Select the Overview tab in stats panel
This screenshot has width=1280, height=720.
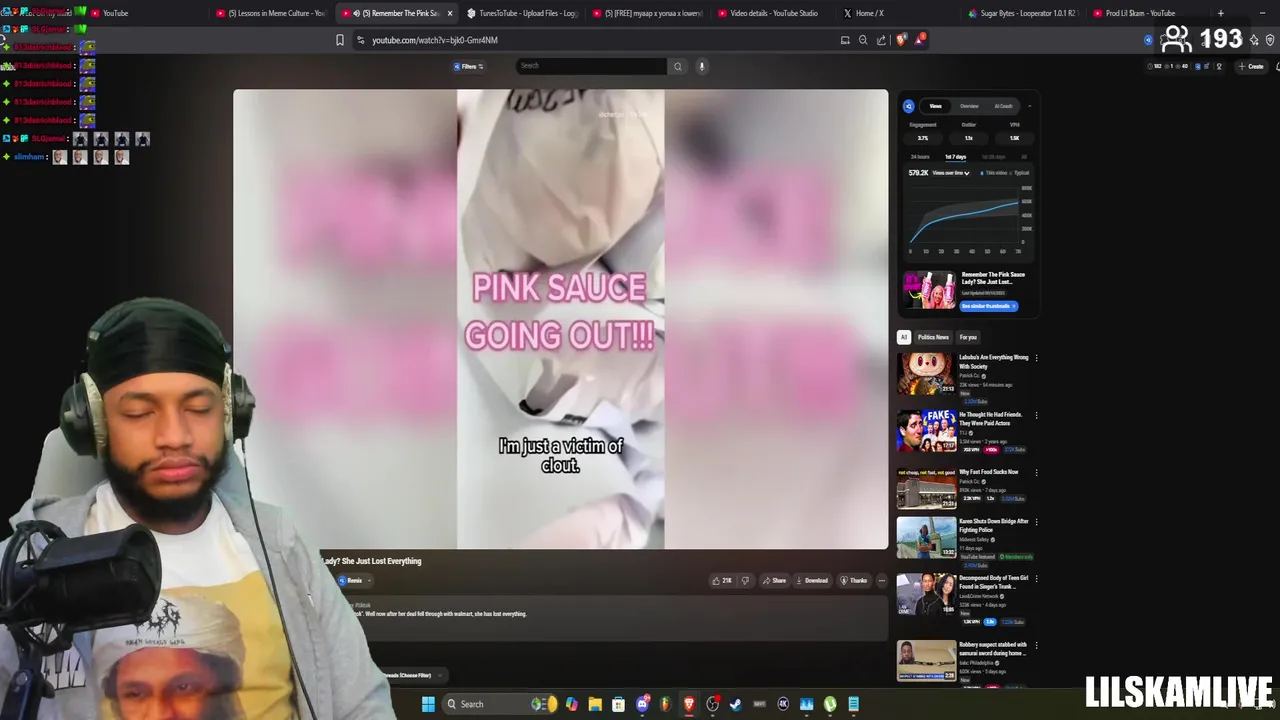(x=969, y=106)
